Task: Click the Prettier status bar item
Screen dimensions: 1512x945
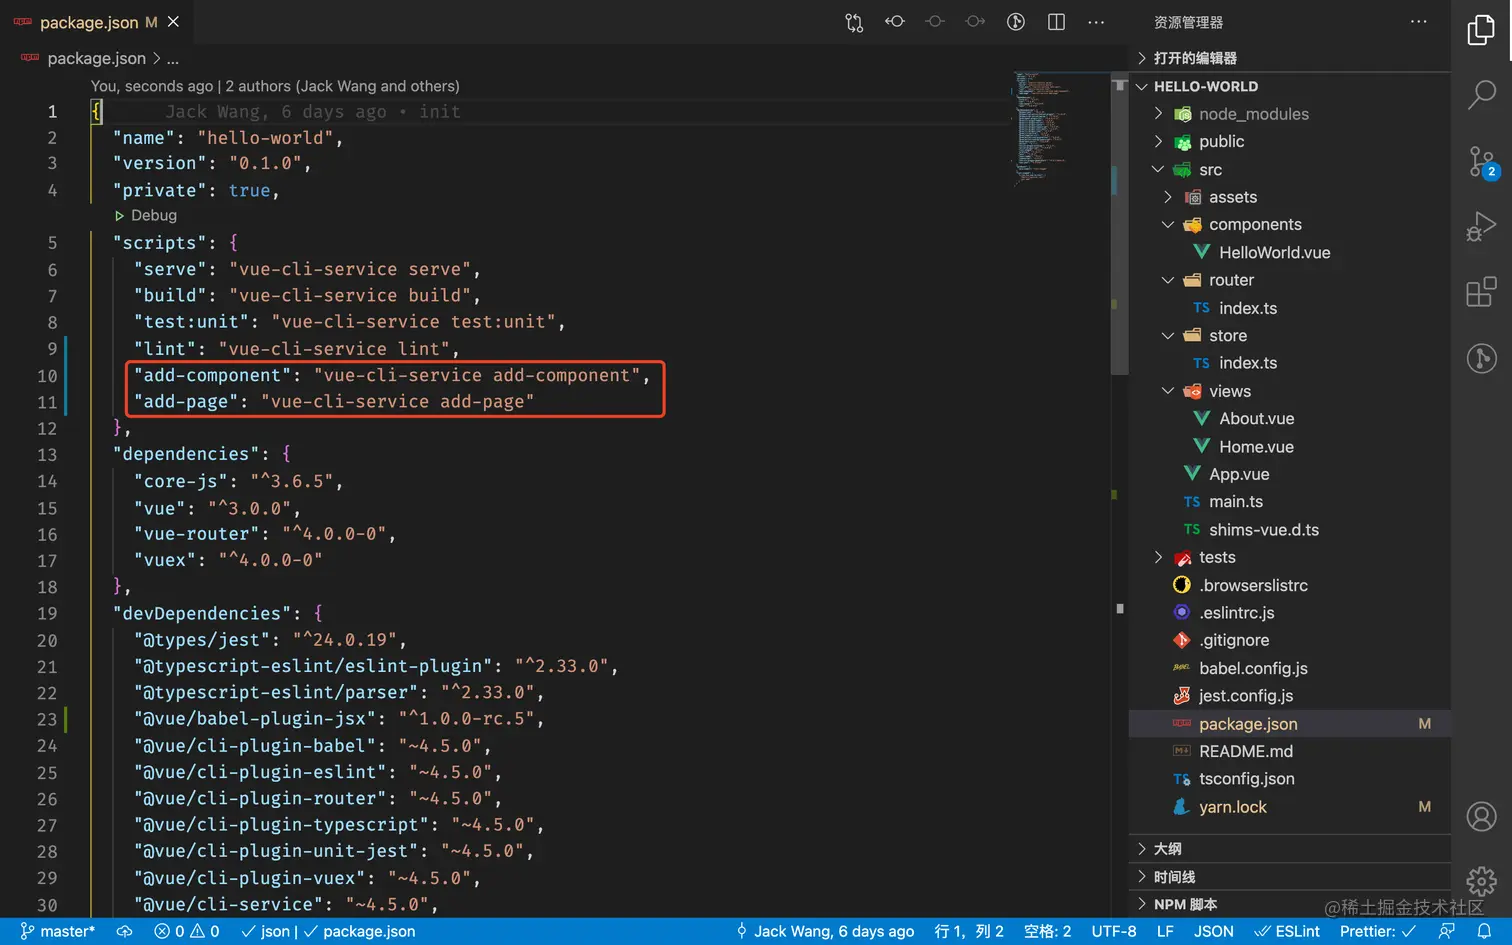Action: click(x=1378, y=931)
